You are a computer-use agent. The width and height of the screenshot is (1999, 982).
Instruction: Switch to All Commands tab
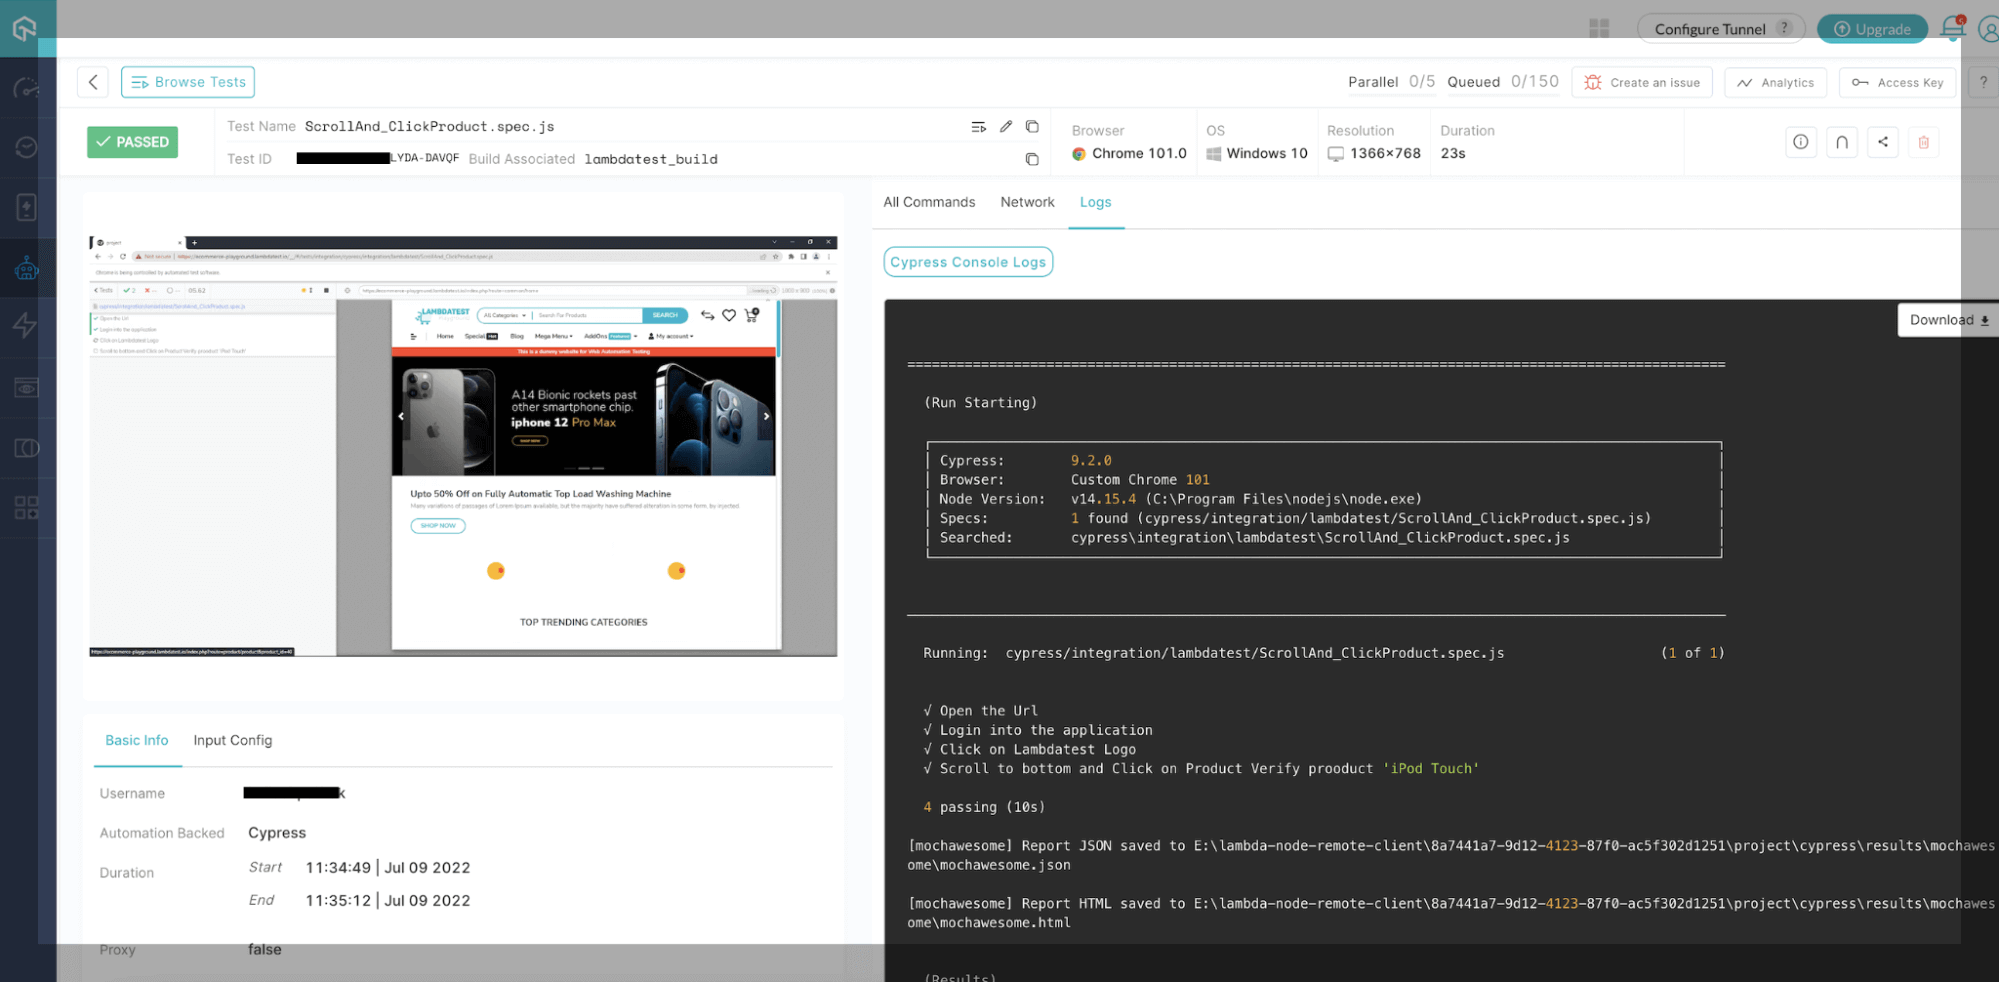pos(928,202)
